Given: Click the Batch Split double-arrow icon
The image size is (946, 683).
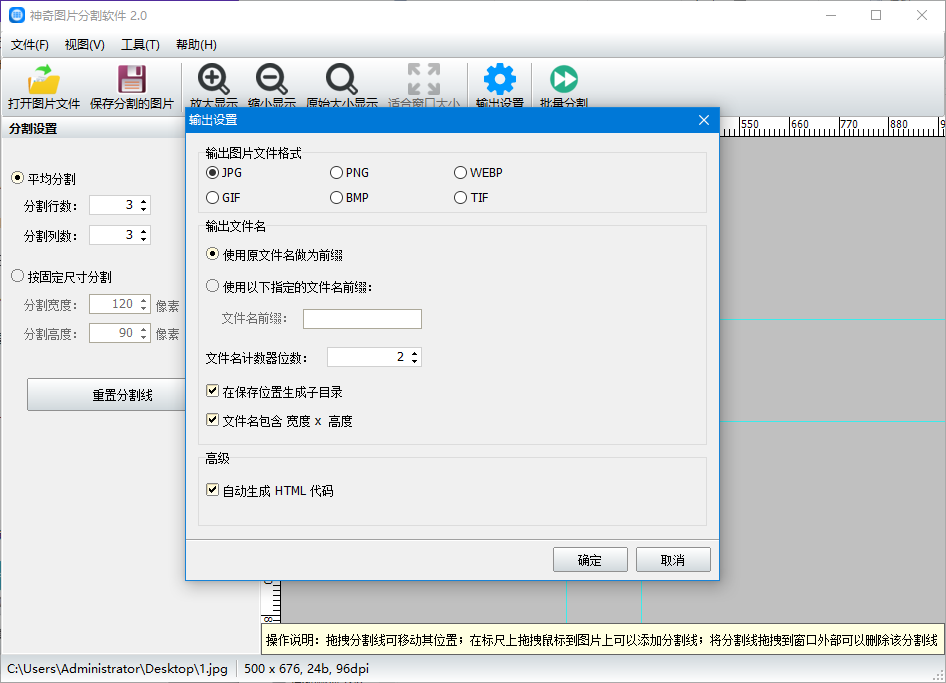Looking at the screenshot, I should pos(563,79).
